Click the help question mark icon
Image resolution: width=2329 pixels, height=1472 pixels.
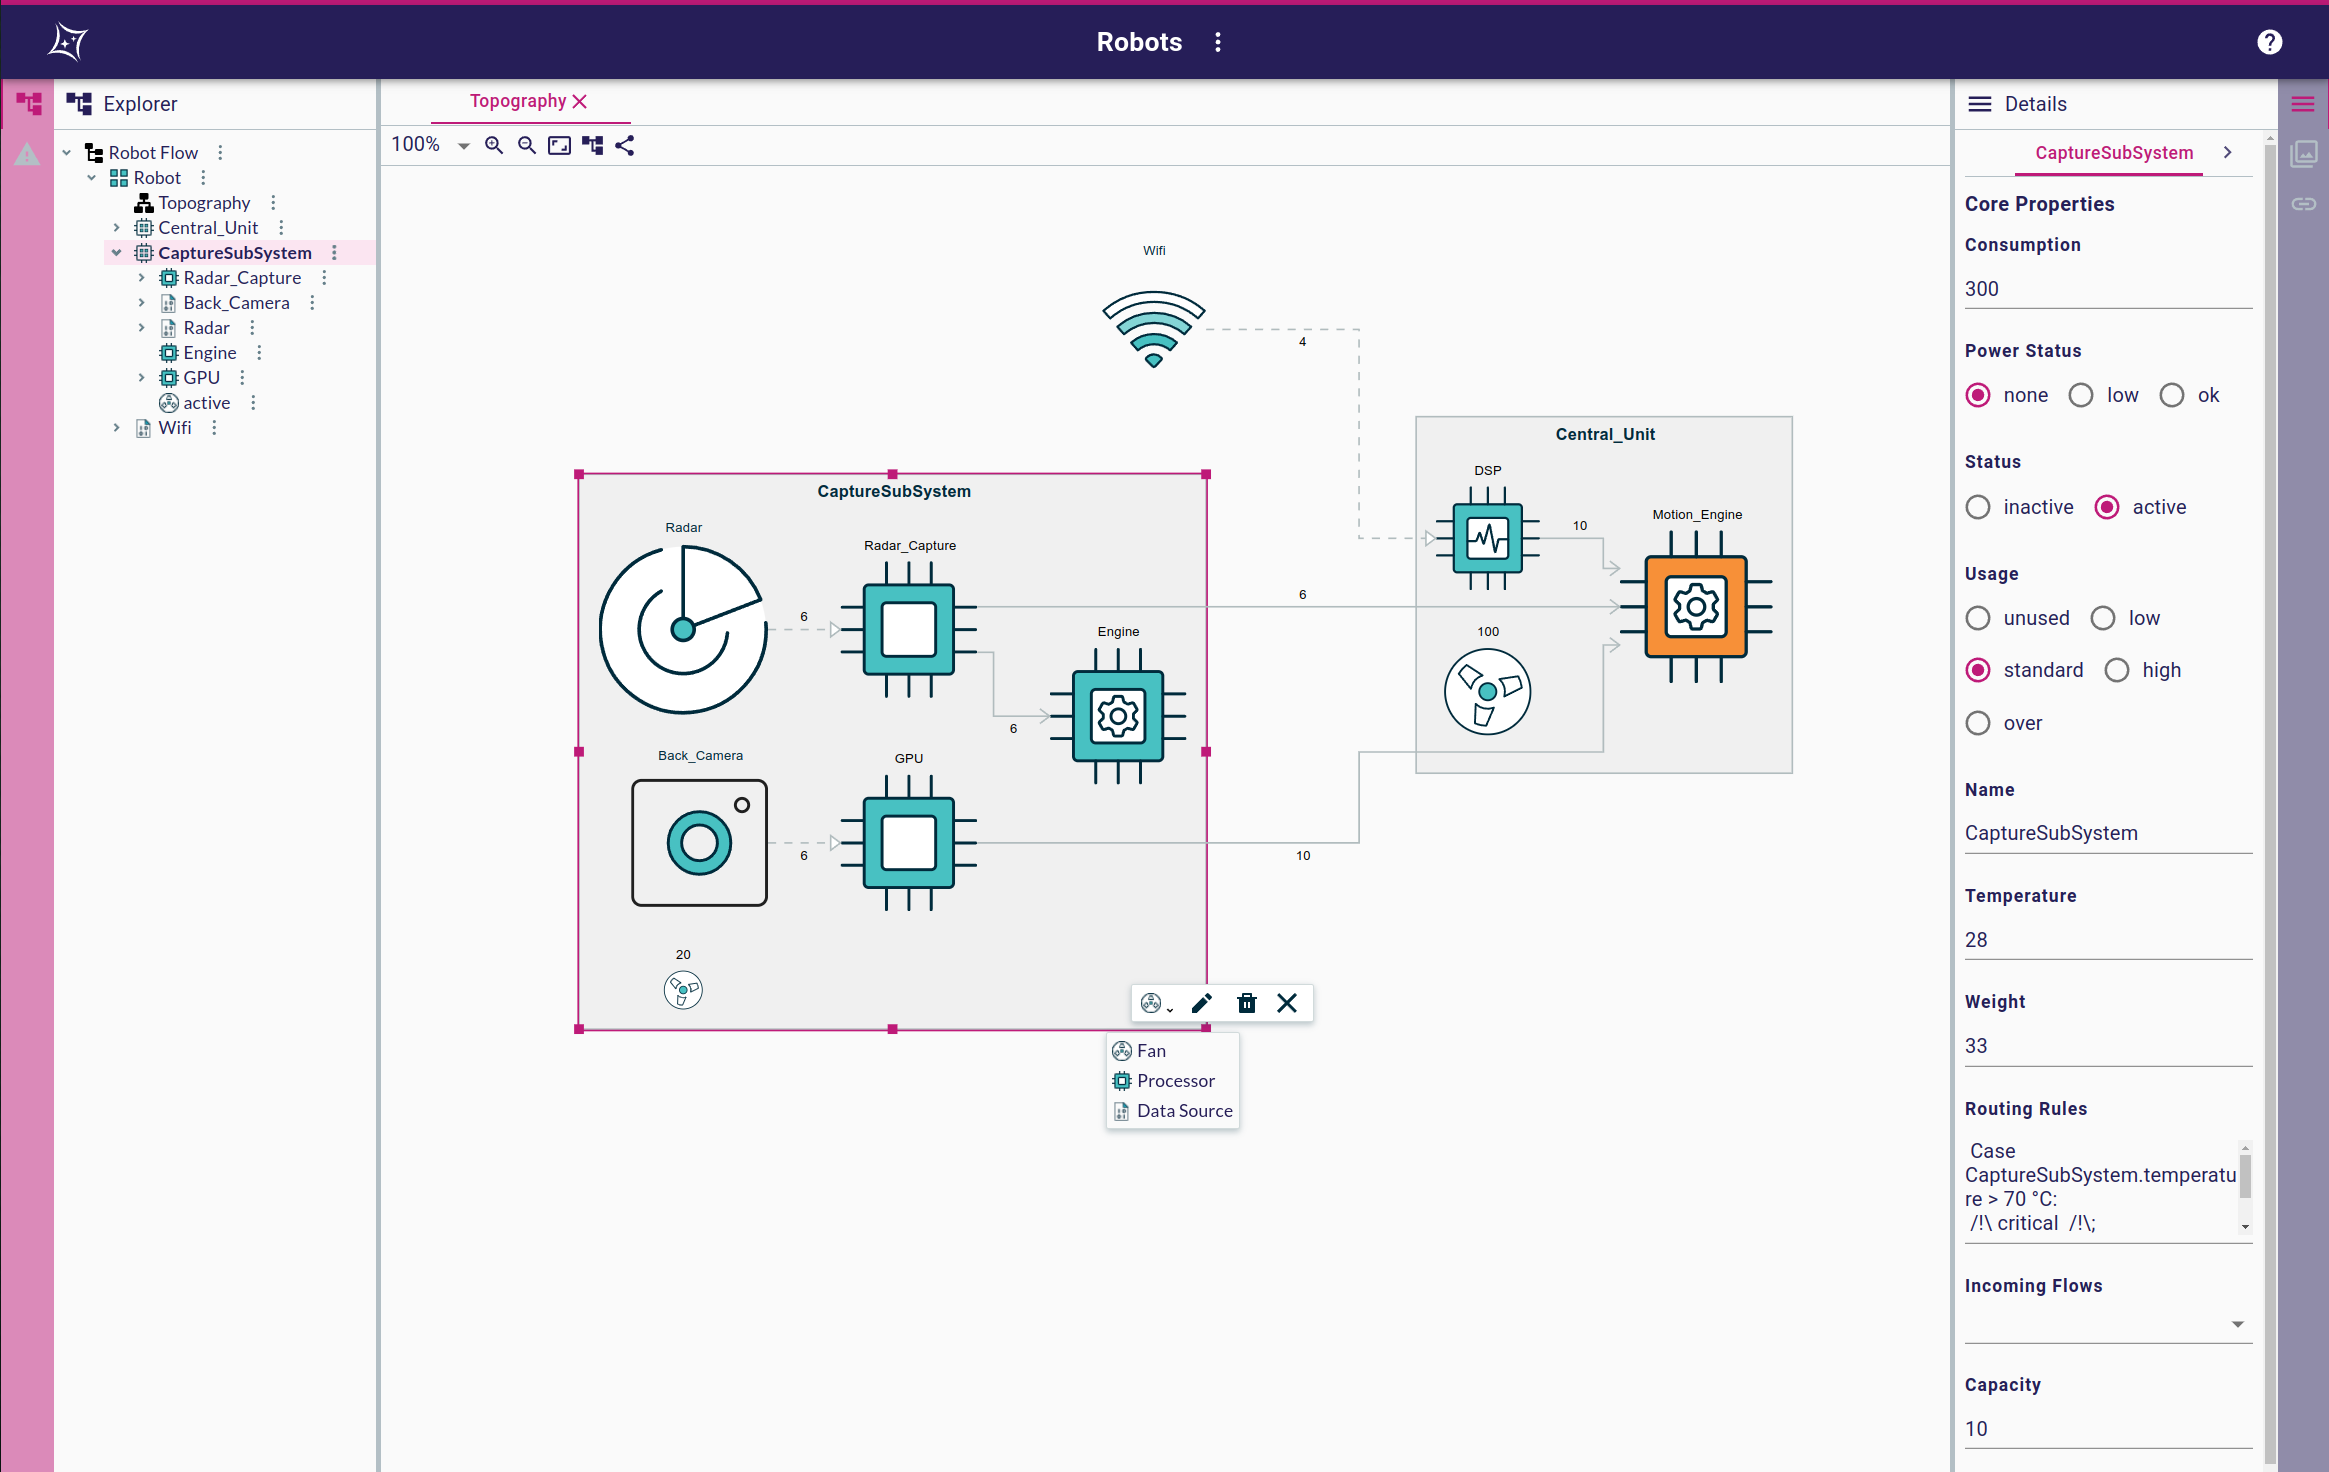point(2269,42)
